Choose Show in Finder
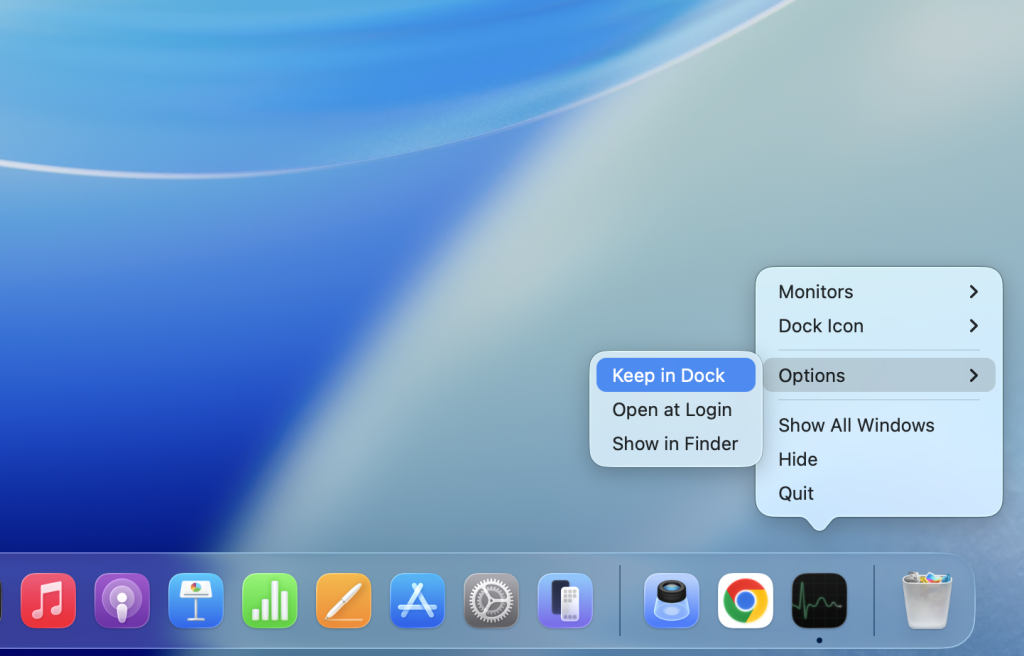This screenshot has height=656, width=1024. pos(676,444)
